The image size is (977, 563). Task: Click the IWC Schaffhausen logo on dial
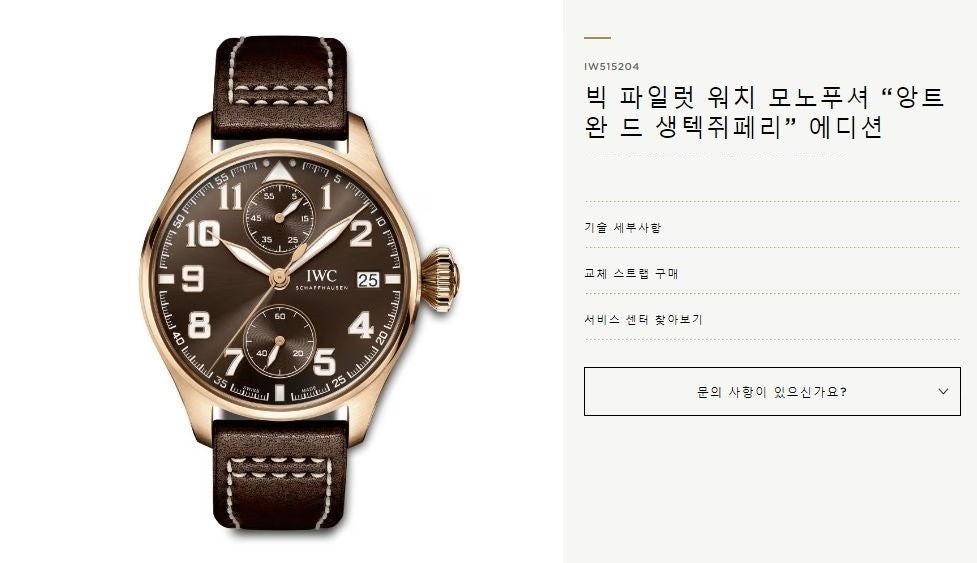(322, 280)
